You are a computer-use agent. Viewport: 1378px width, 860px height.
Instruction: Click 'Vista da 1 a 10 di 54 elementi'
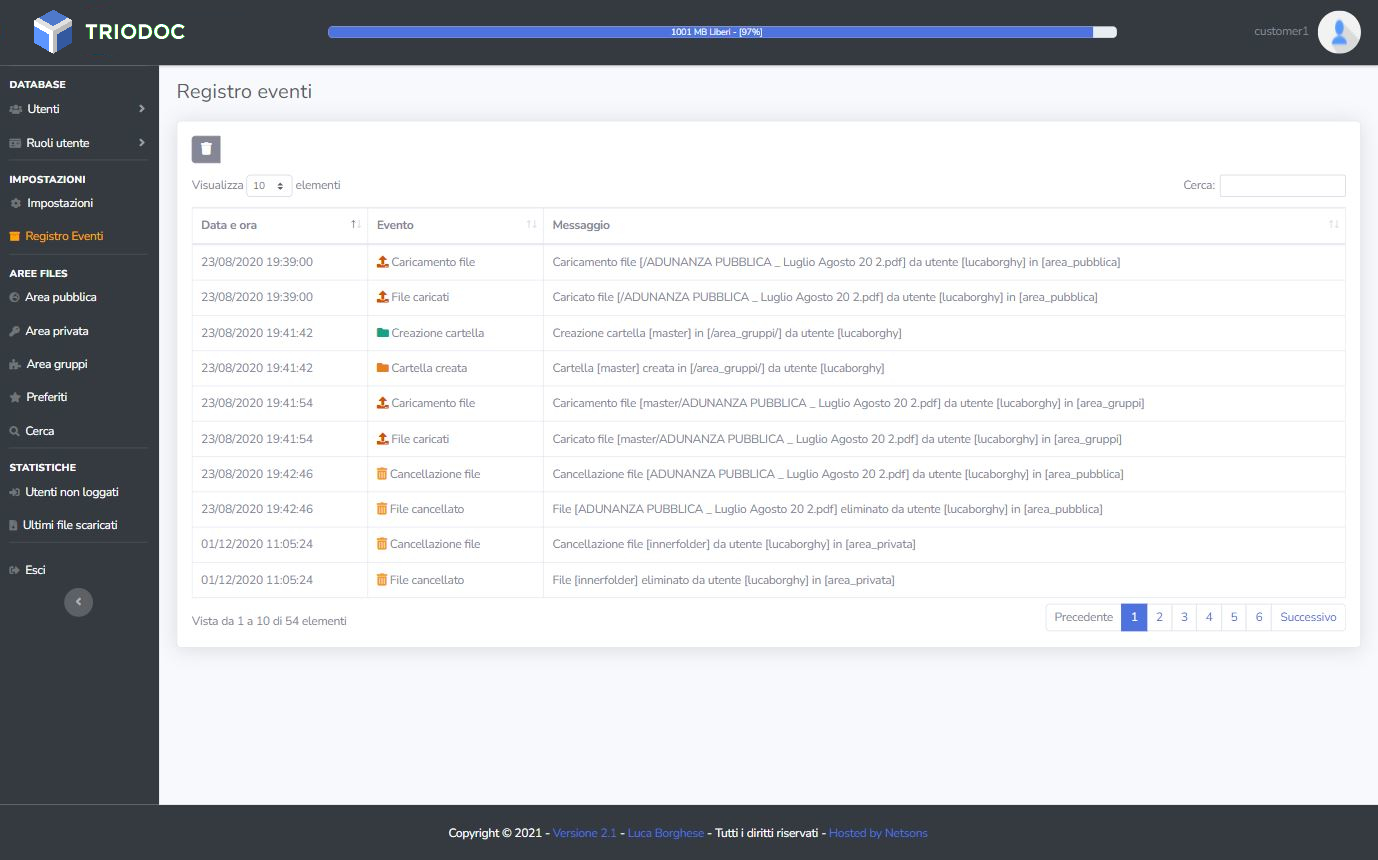(x=269, y=621)
